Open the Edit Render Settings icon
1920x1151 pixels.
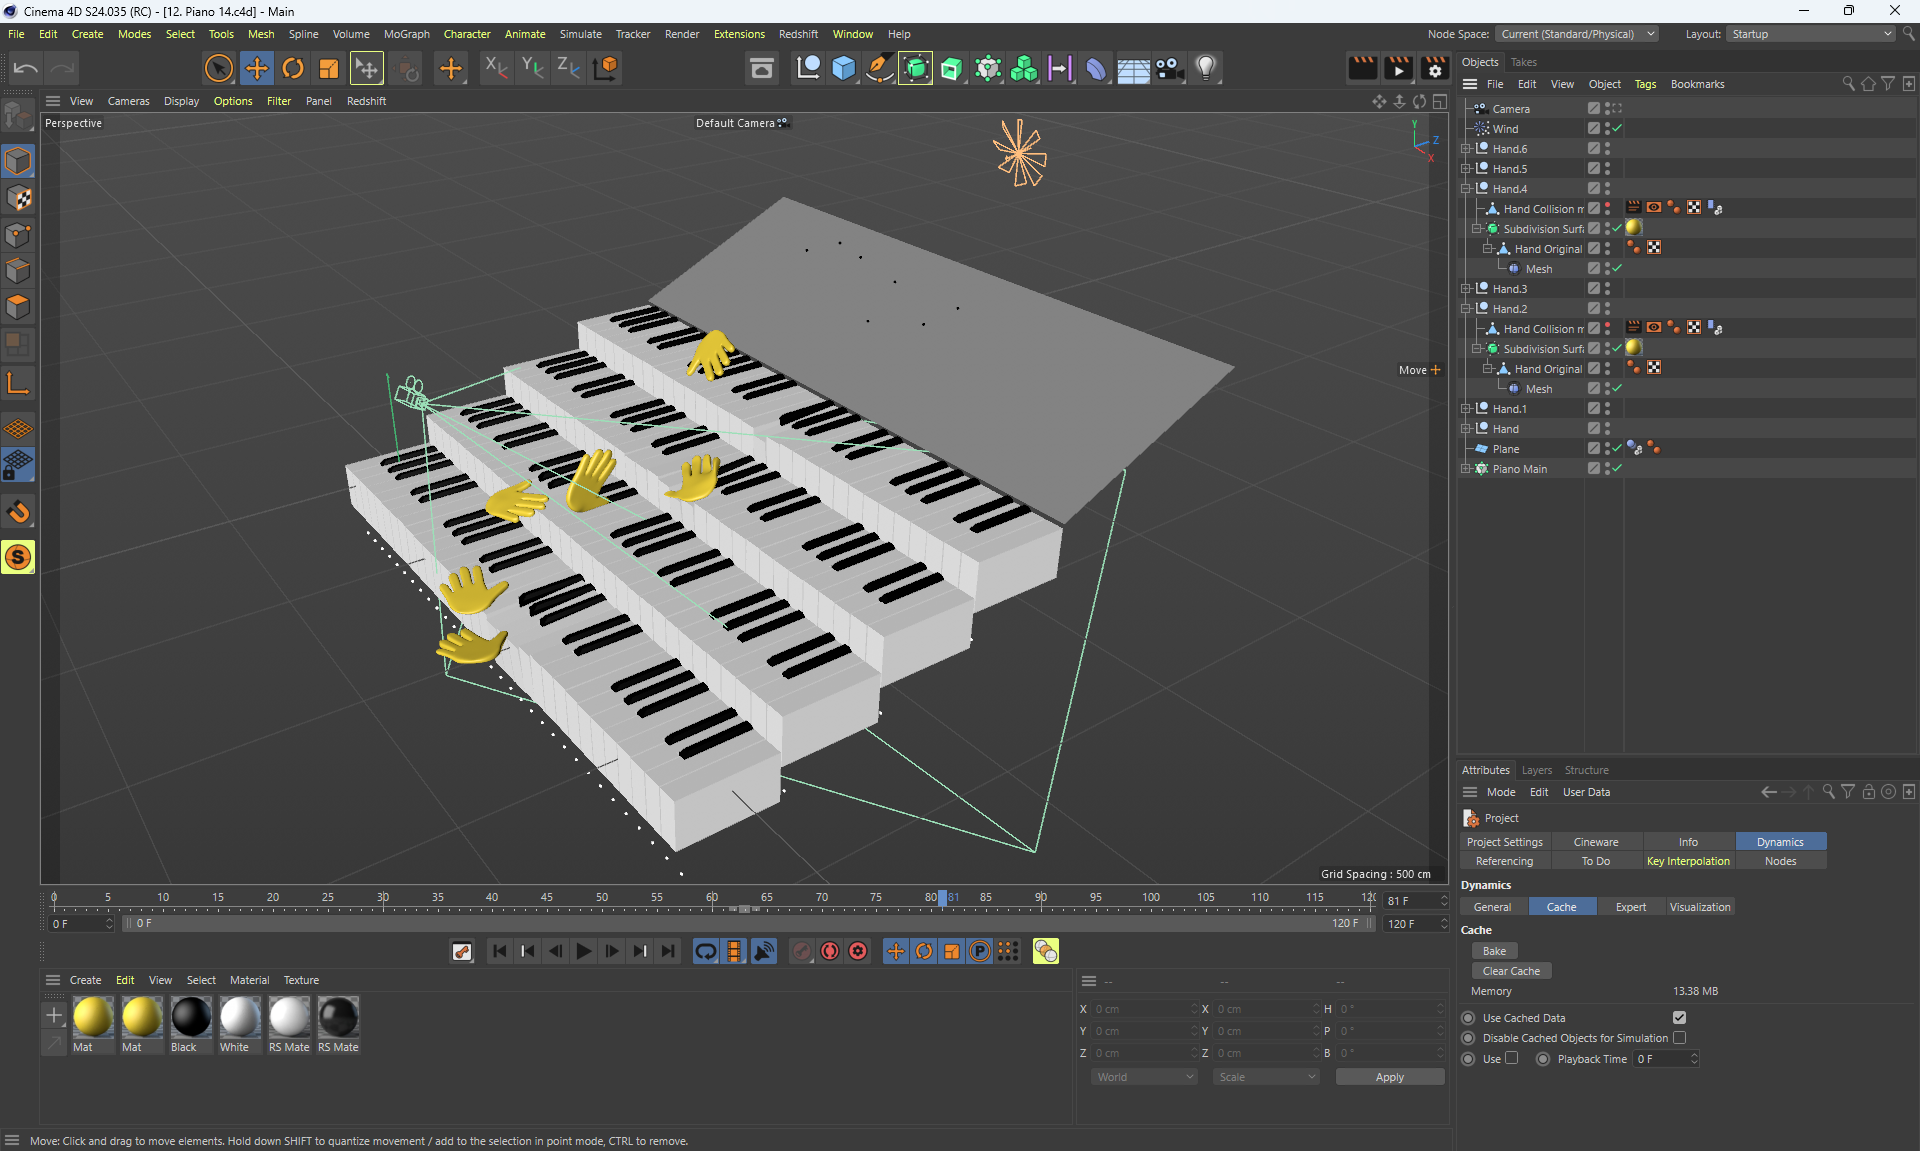[1435, 68]
